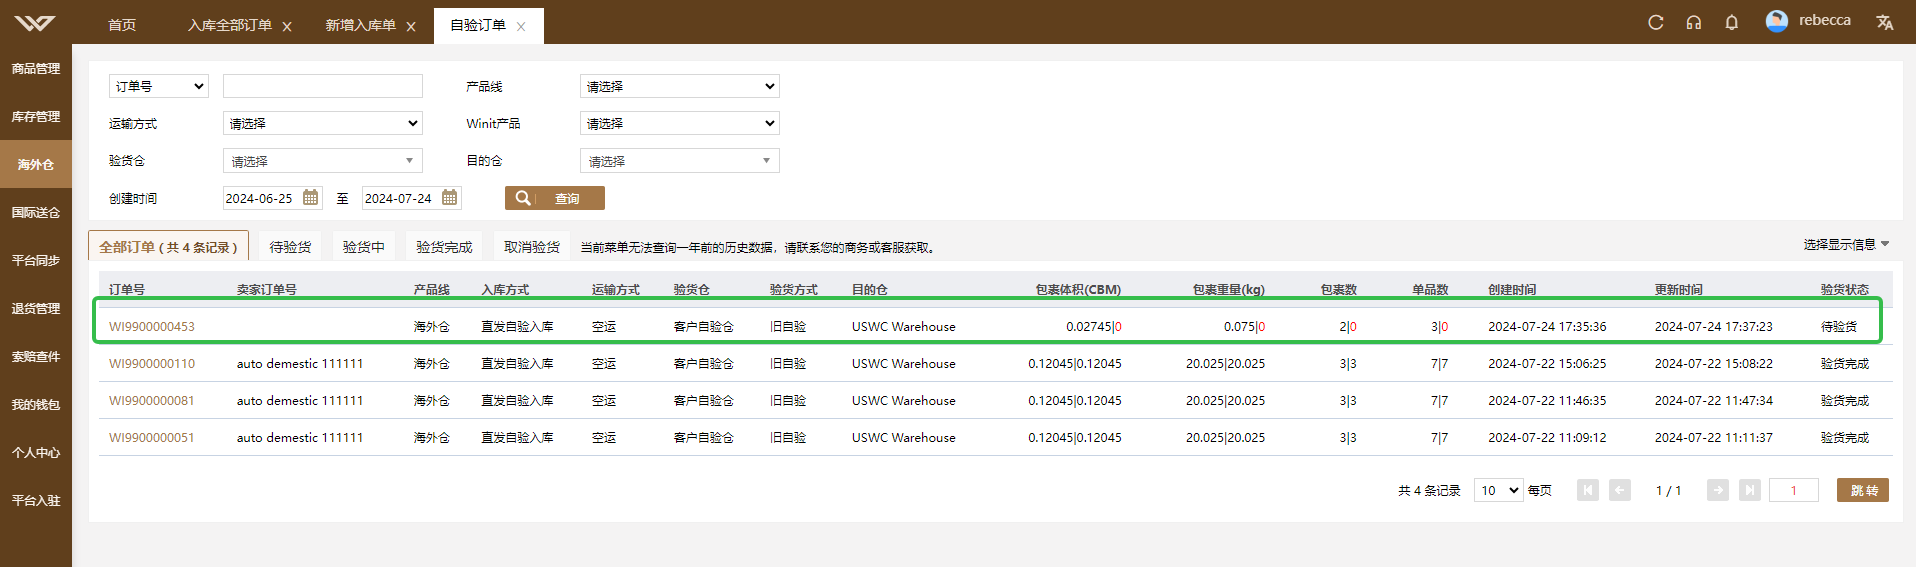Click creation time 2024-07-22 15:06:25
Screen dimensions: 1916x567
[x=1547, y=363]
